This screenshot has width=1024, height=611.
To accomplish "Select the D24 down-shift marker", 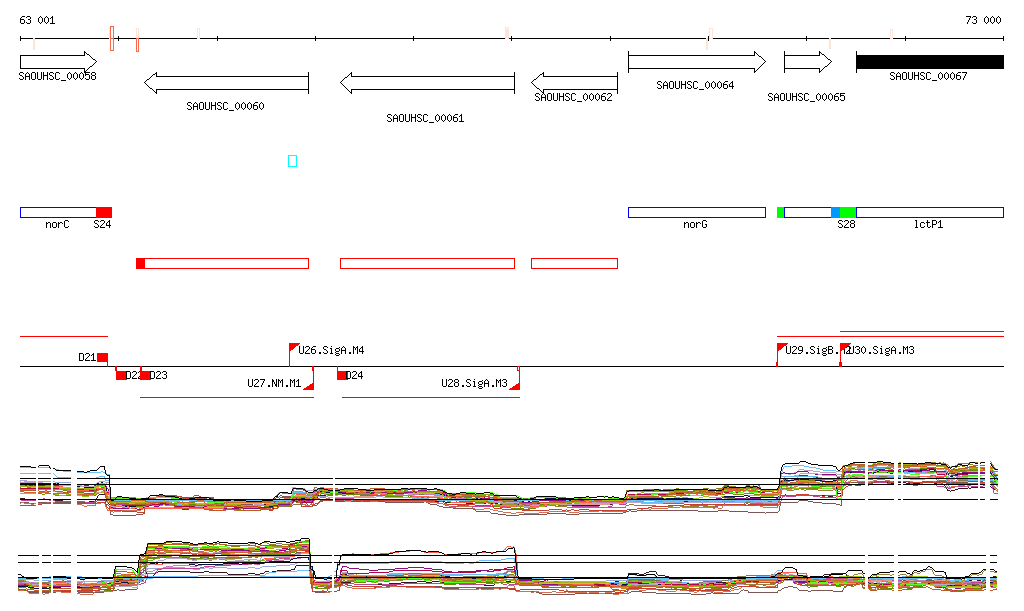I will tap(342, 375).
